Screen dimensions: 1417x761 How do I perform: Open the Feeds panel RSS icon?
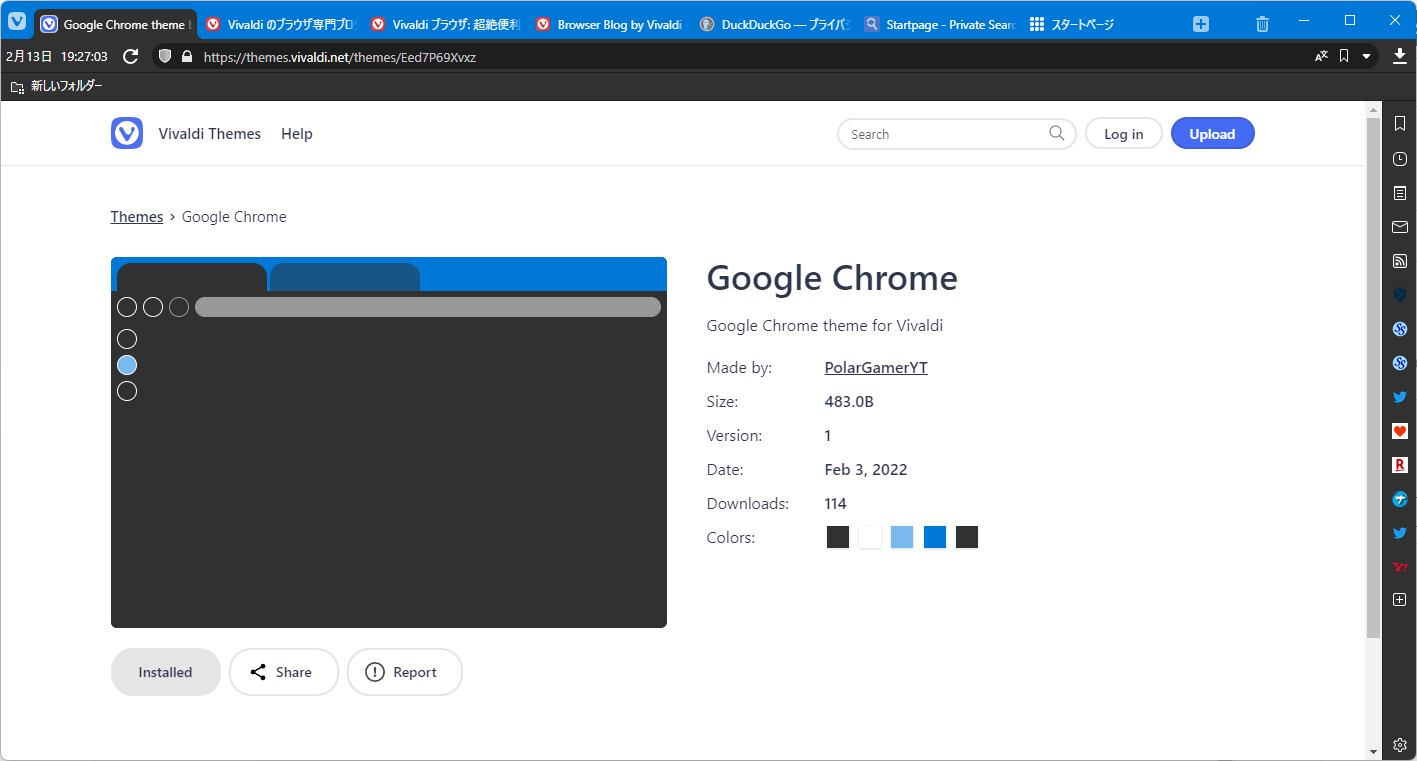point(1400,261)
